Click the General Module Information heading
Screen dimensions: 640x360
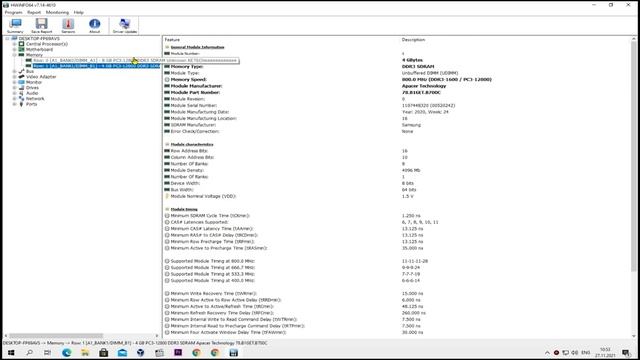coord(198,47)
